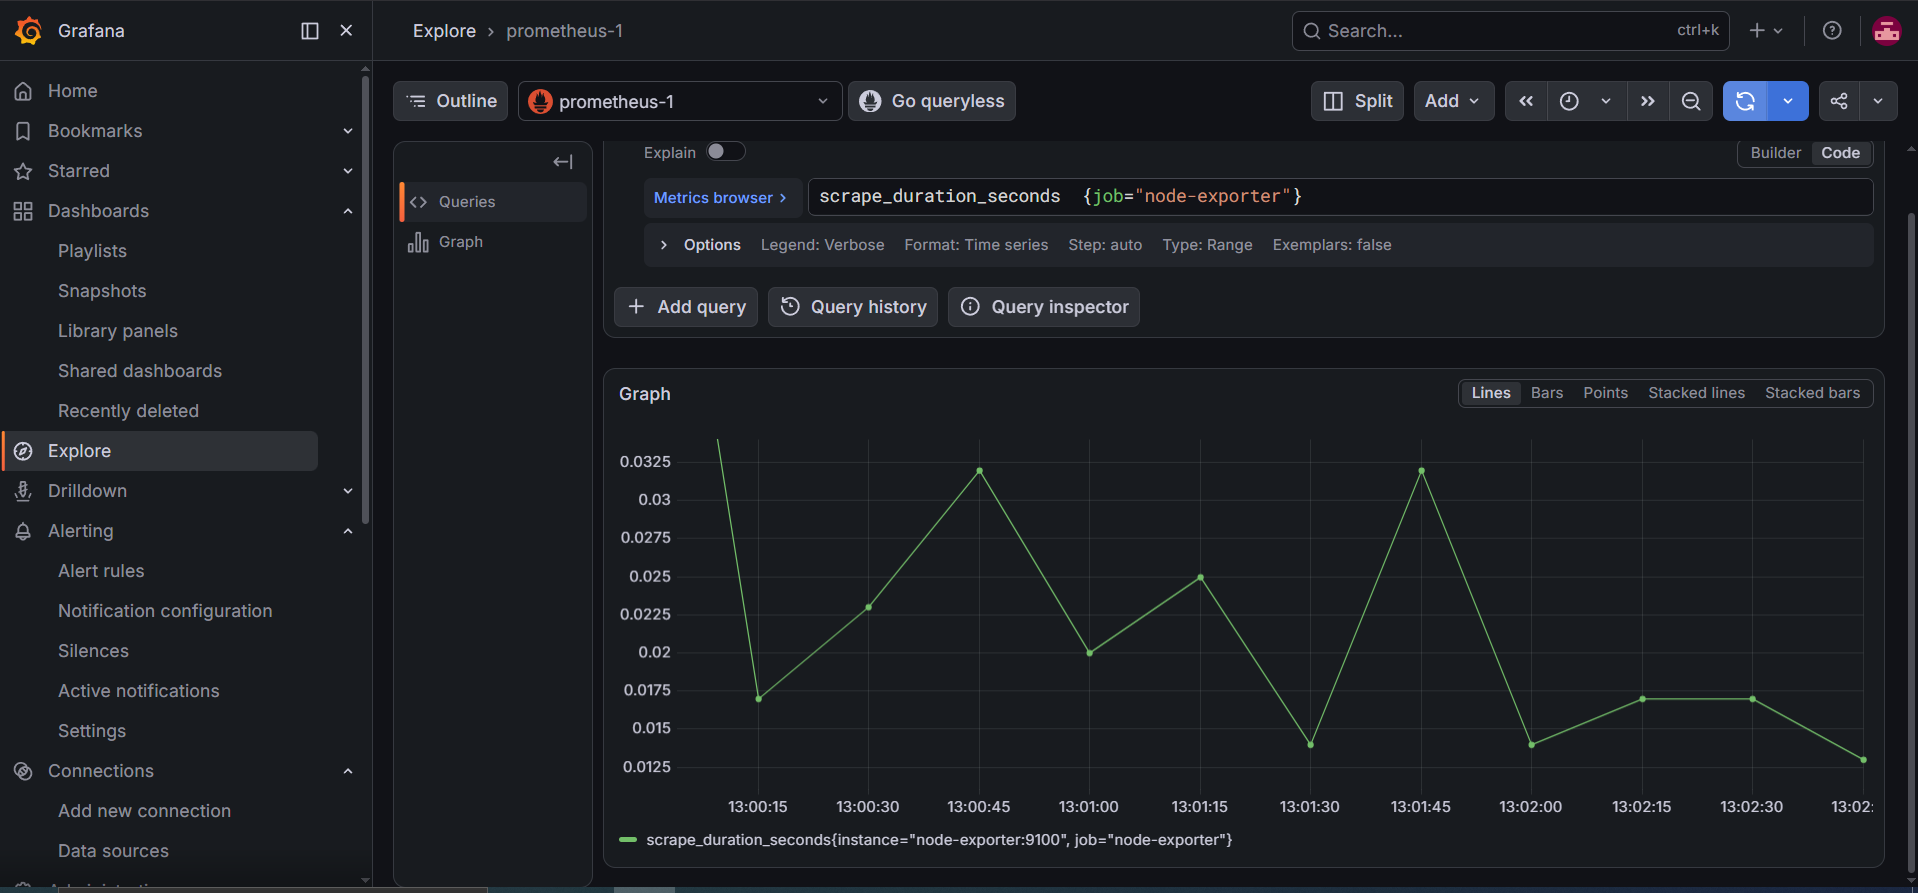Open the share icon in toolbar
This screenshot has height=893, width=1918.
point(1839,101)
